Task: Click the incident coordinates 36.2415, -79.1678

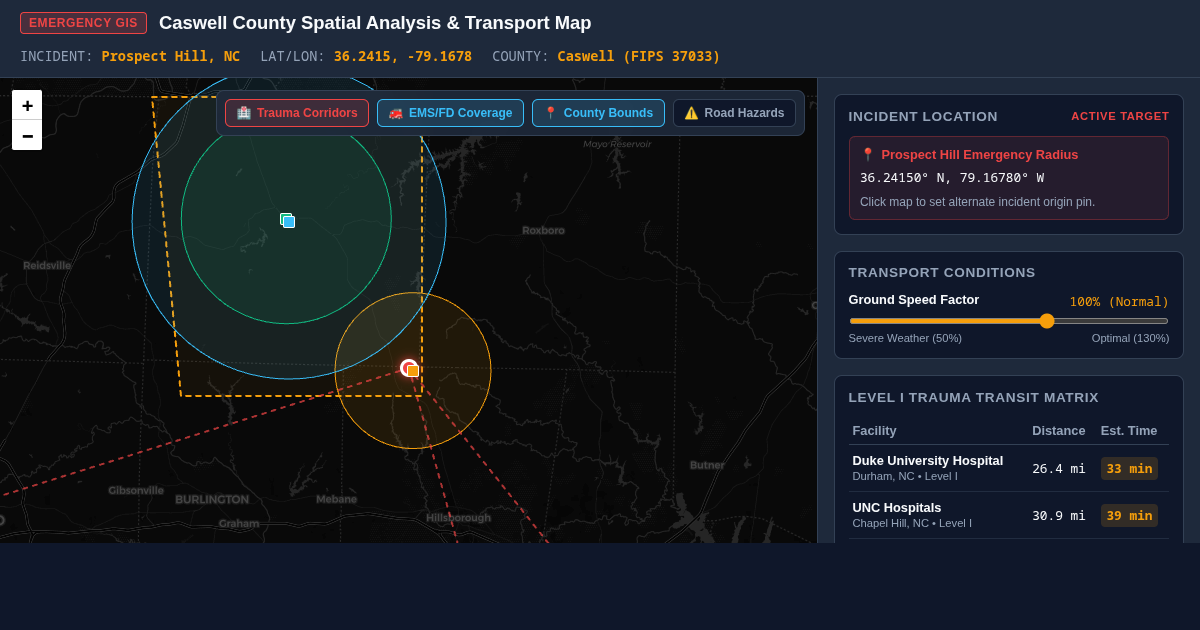Action: coord(403,56)
